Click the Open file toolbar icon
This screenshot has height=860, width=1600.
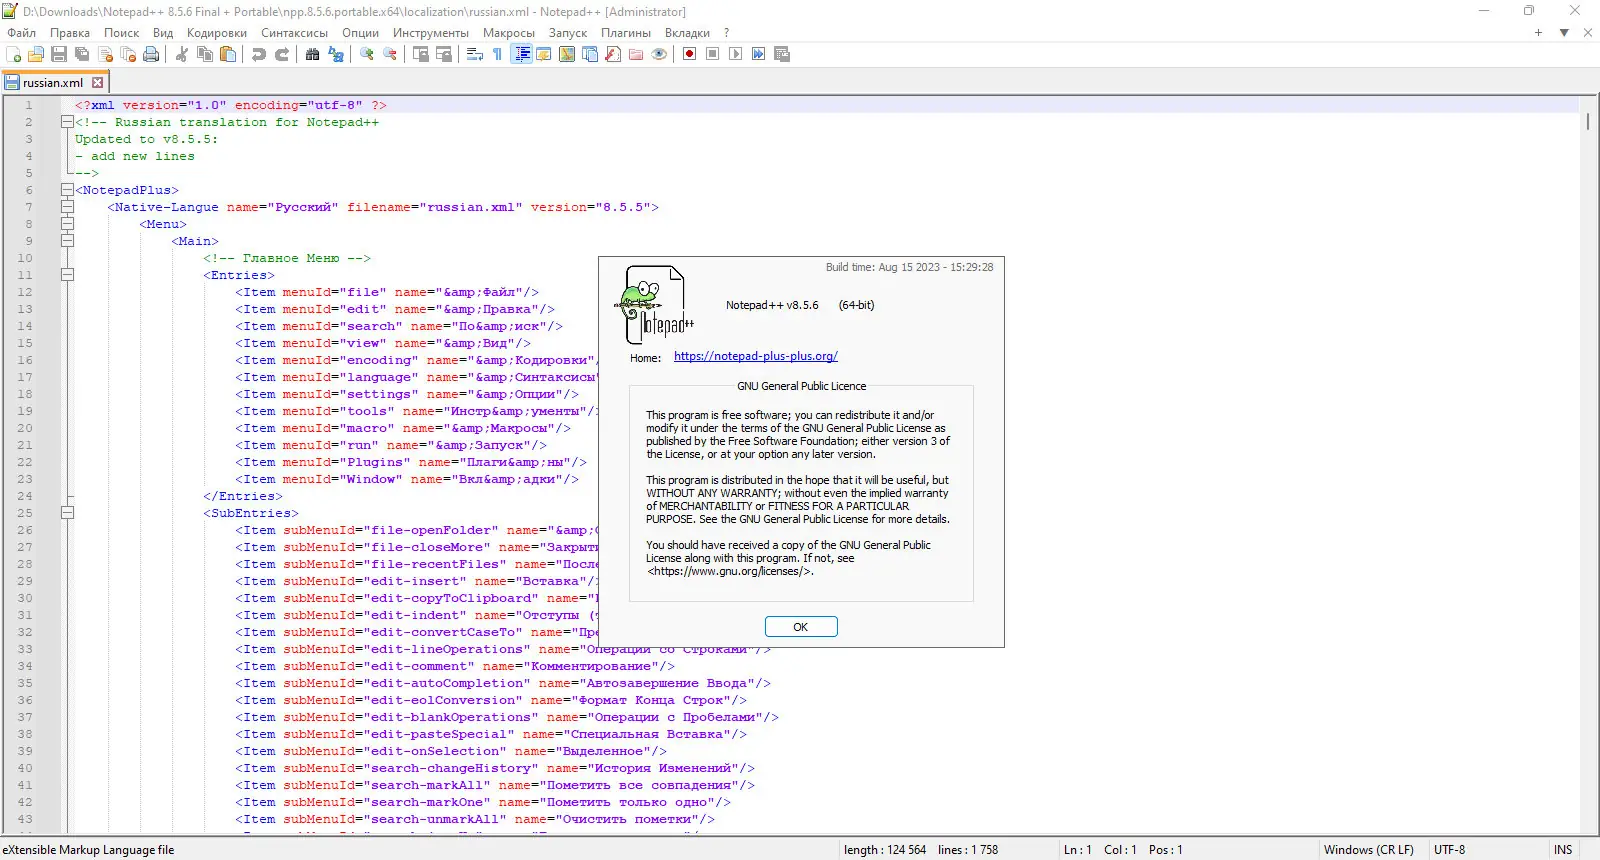click(x=37, y=54)
